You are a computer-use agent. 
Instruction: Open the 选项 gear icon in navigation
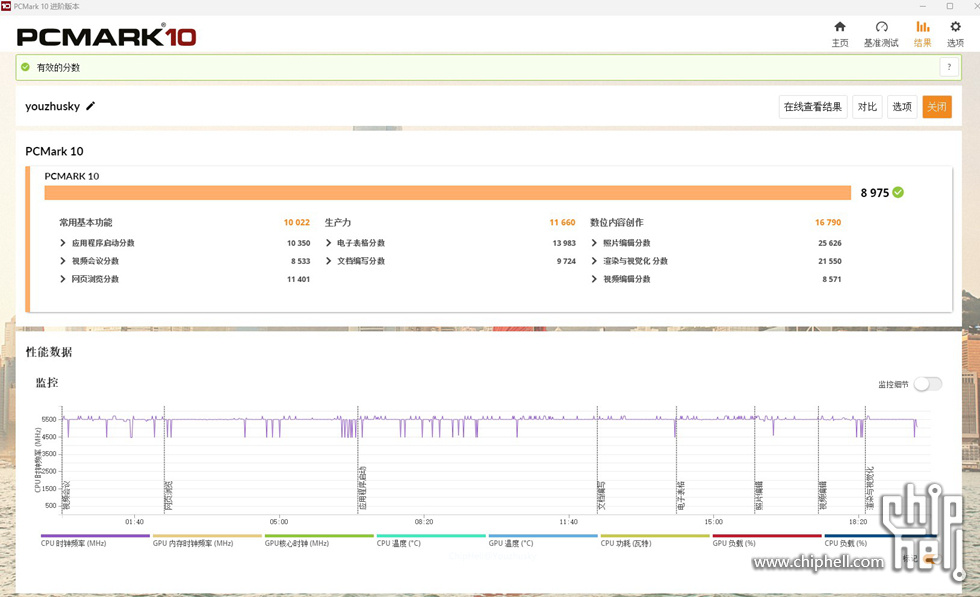click(955, 26)
